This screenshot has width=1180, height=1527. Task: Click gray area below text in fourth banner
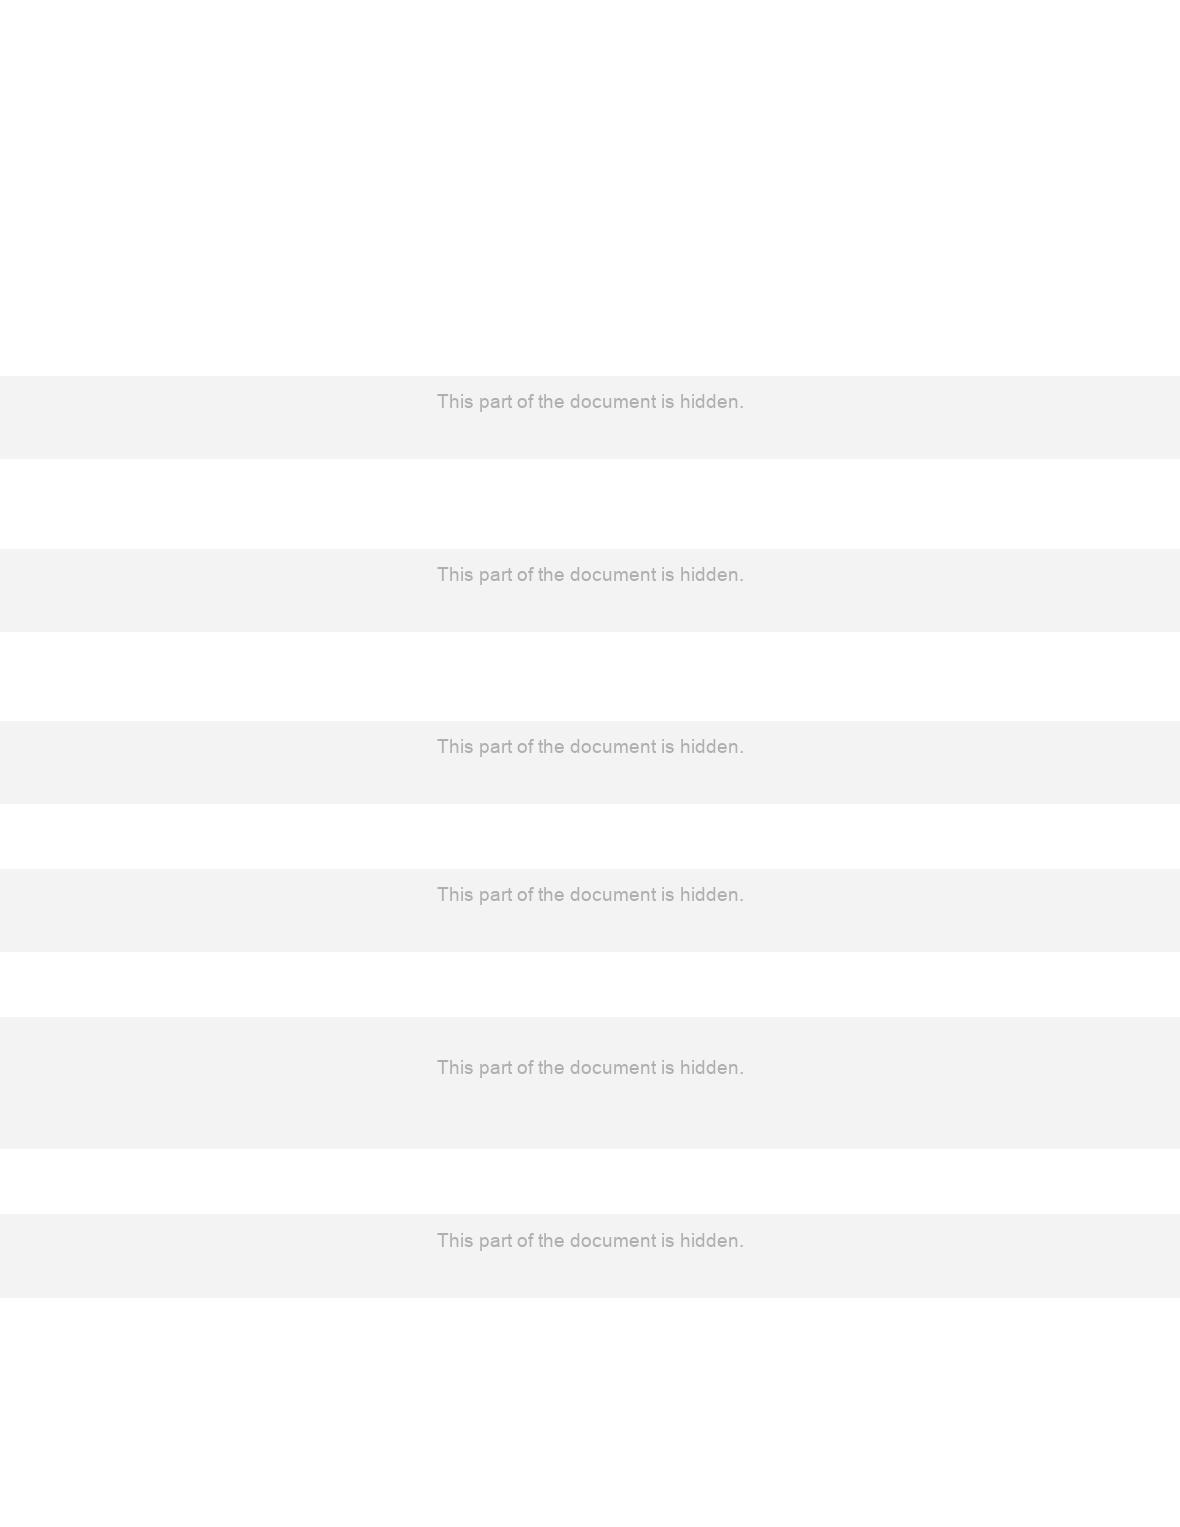tap(590, 929)
